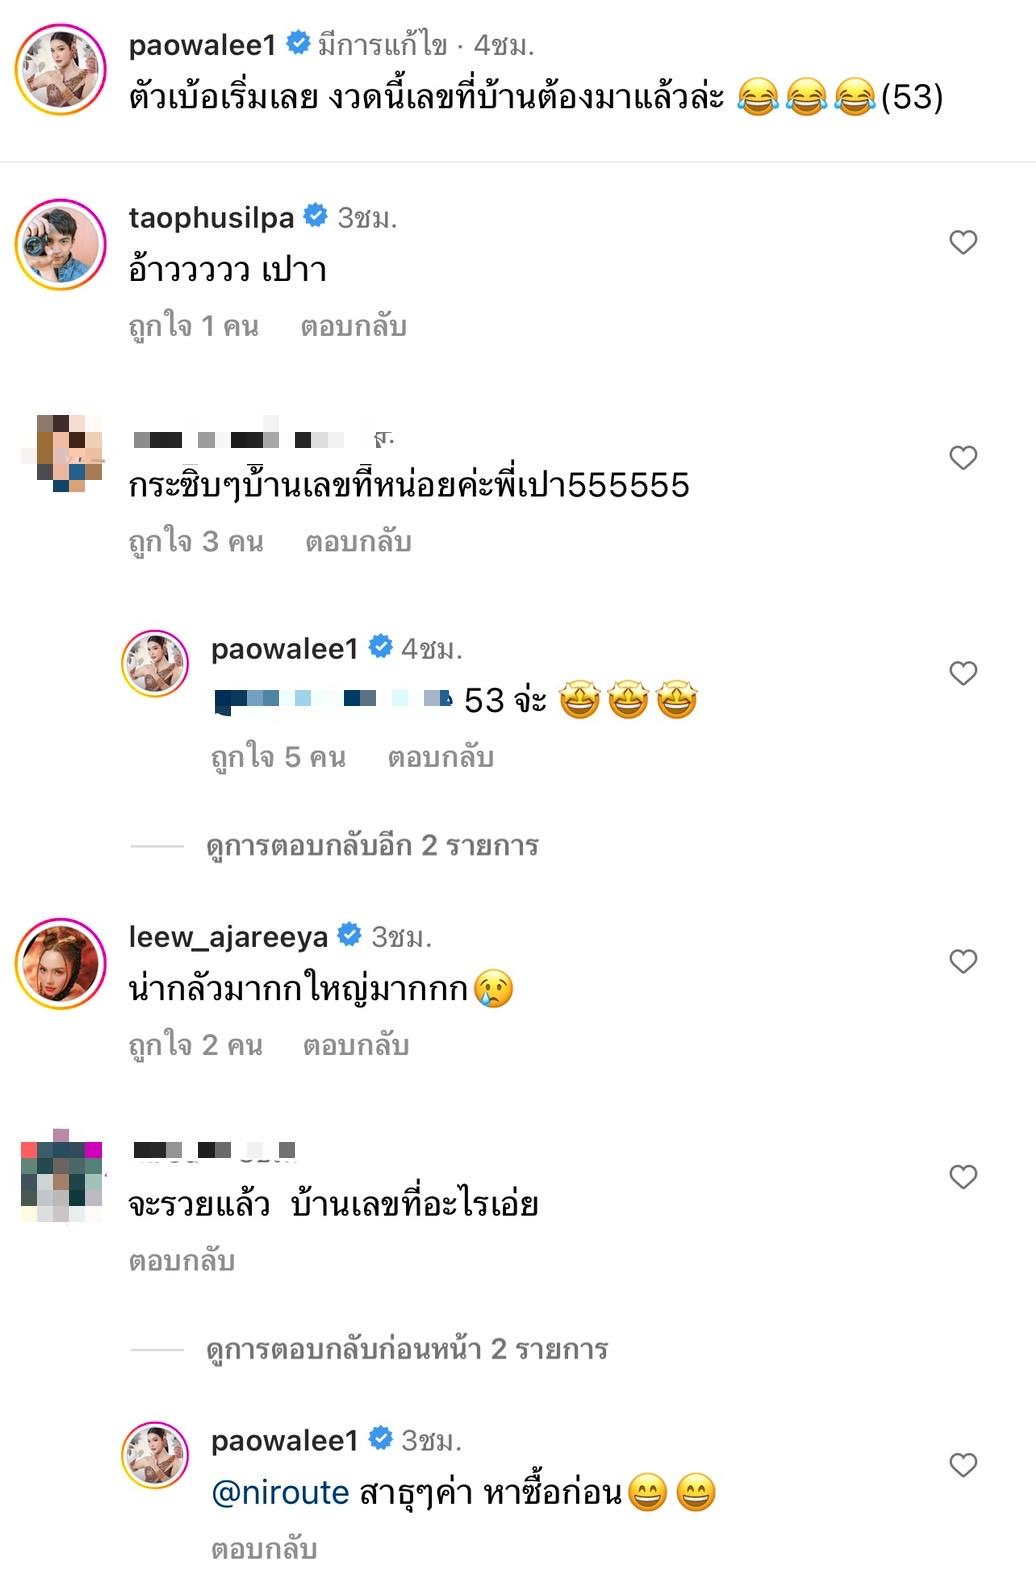Click the @niroute mention link
The height and width of the screenshot is (1582, 1036).
tap(280, 1494)
